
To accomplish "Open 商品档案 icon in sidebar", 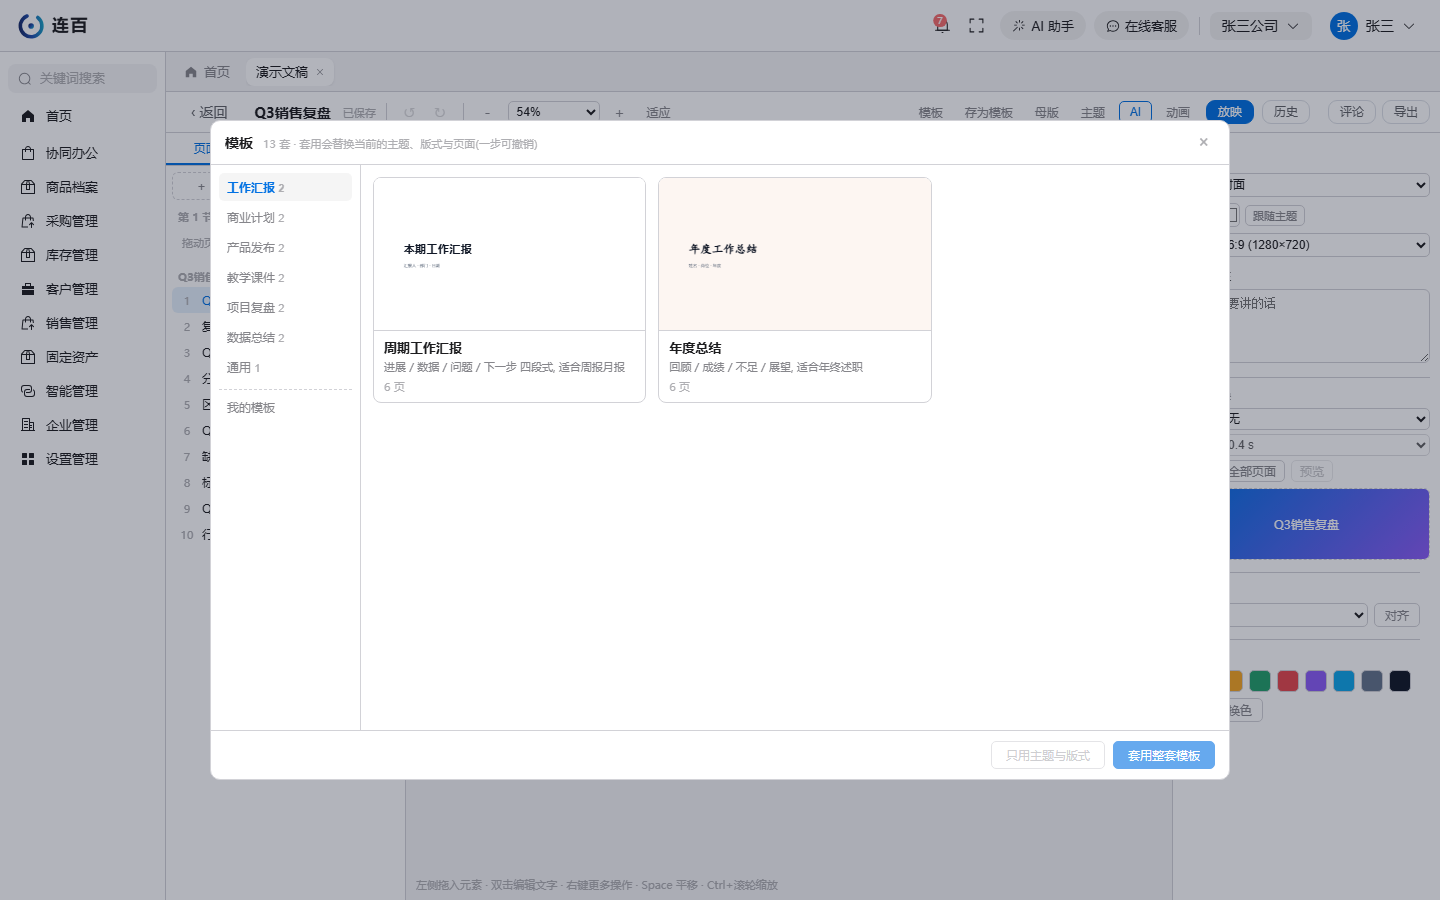I will (x=28, y=187).
